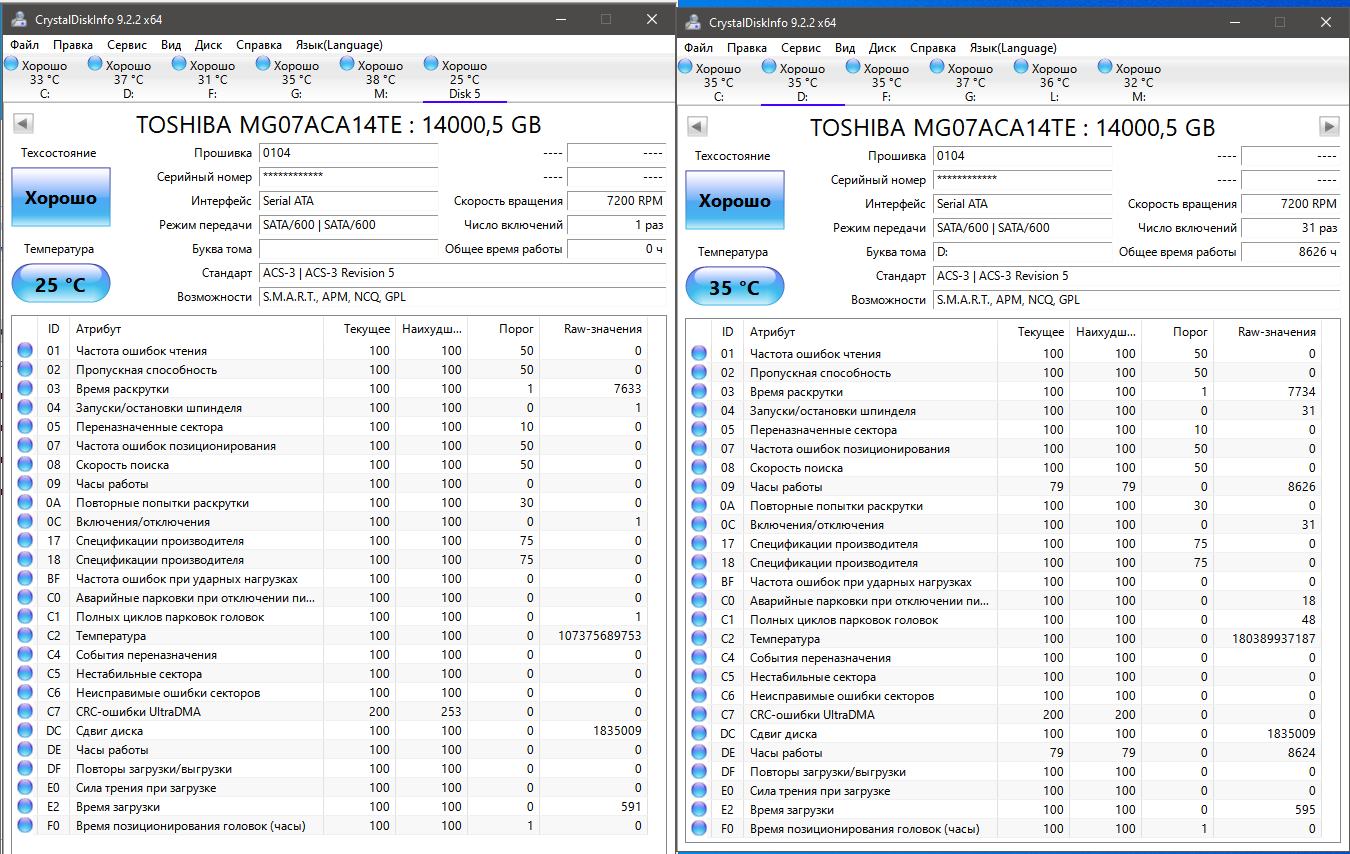Click status orb of row C0 in right window
This screenshot has height=854, width=1350.
tap(699, 601)
